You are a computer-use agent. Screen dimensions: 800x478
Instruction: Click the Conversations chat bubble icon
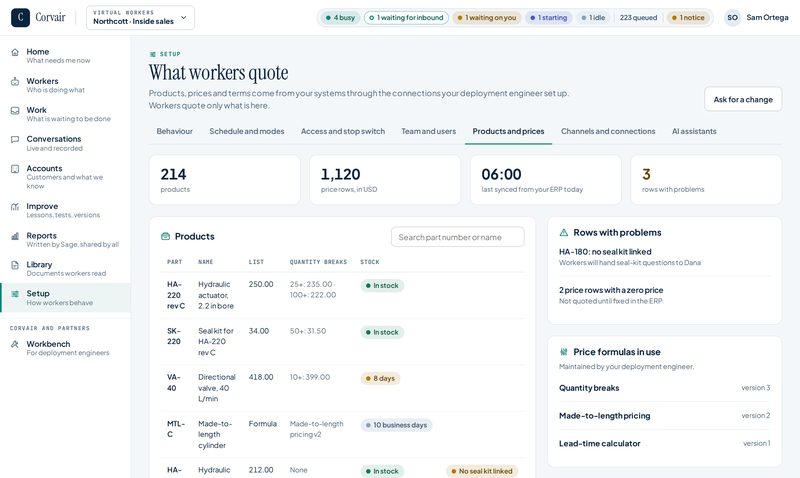[15, 139]
